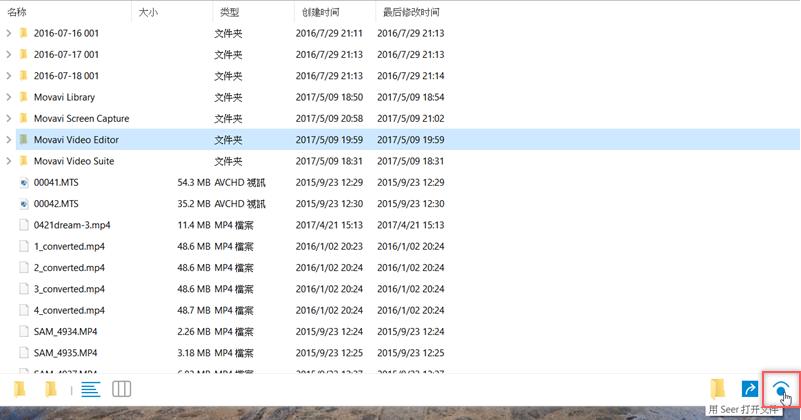Click the 48.7 MB size value
Image resolution: width=801 pixels, height=420 pixels.
click(x=194, y=310)
